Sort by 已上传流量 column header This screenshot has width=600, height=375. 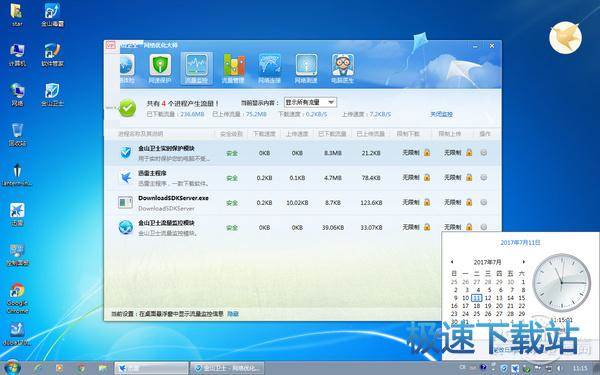(370, 134)
